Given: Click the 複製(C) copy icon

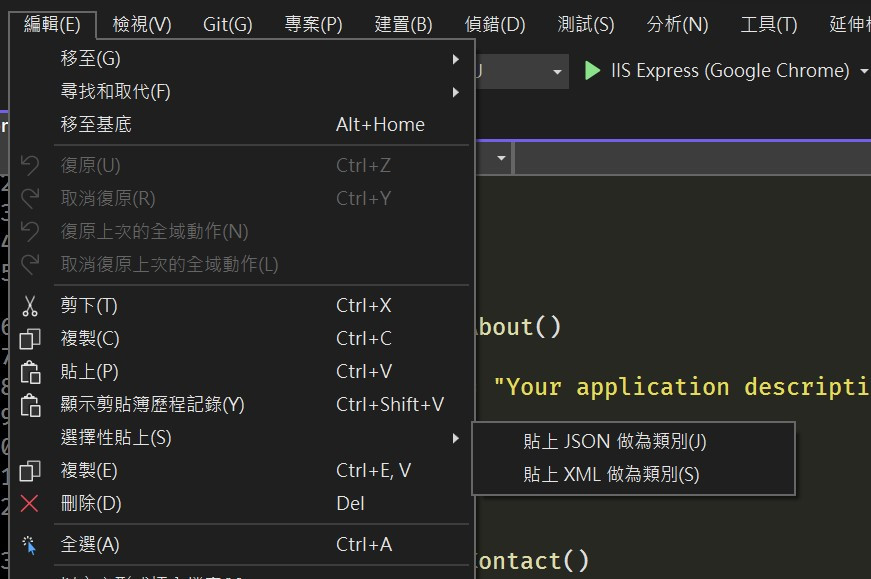Looking at the screenshot, I should (x=30, y=338).
